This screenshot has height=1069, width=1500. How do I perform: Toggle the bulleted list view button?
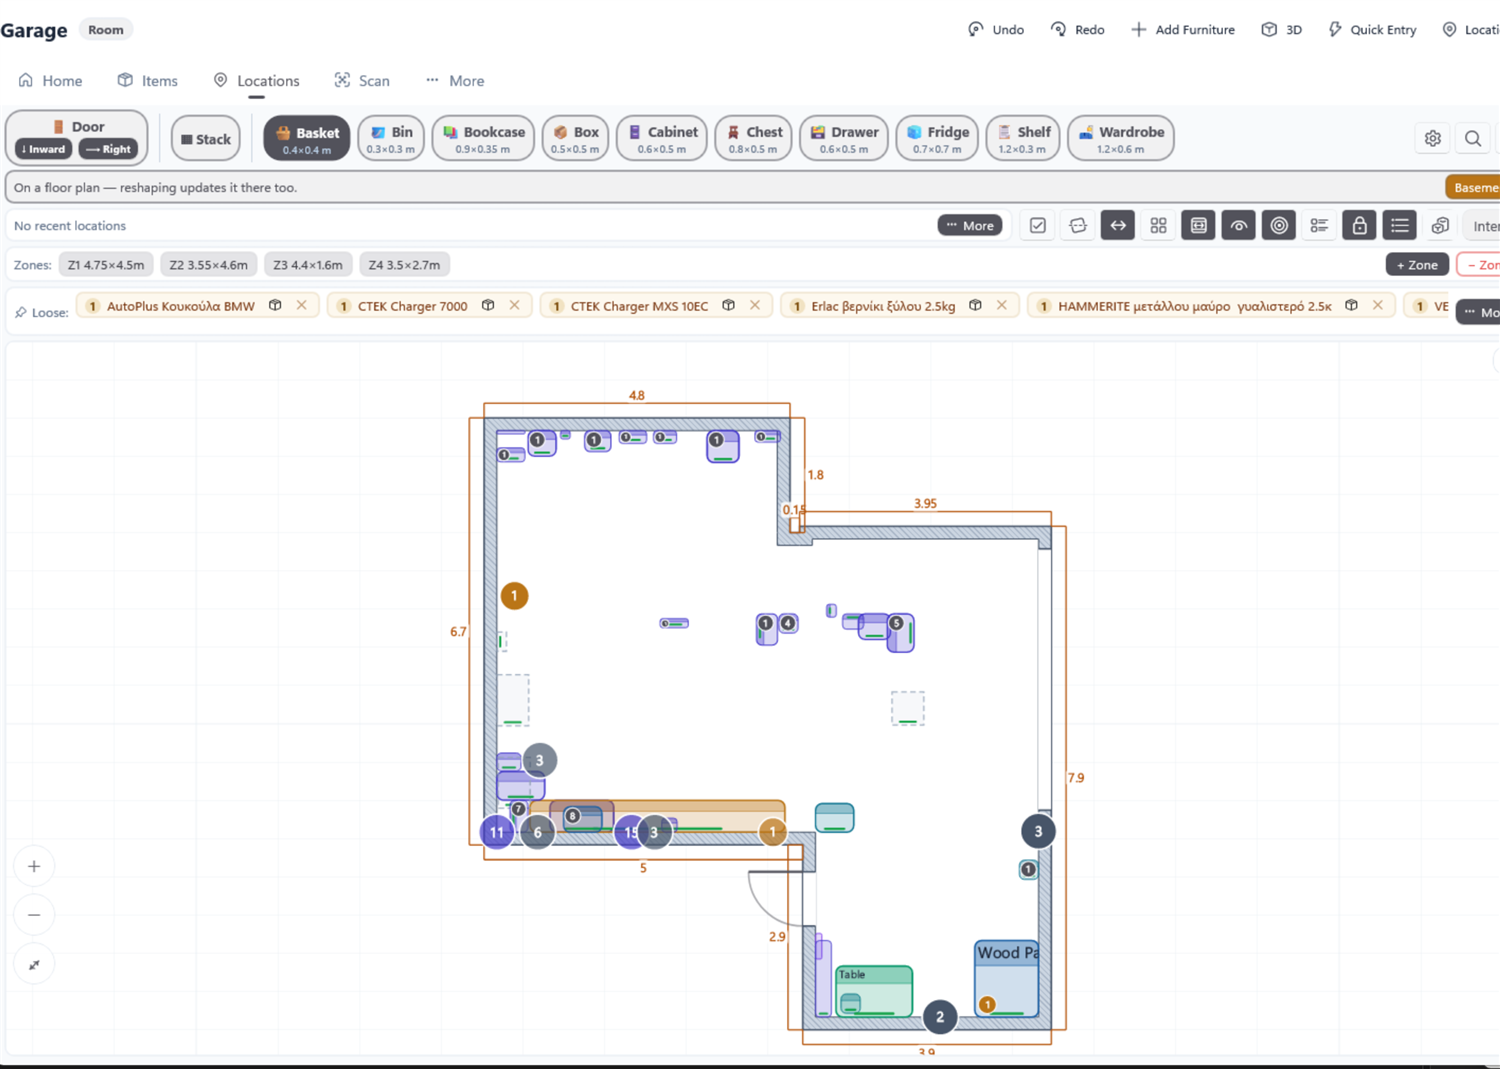click(x=1400, y=226)
